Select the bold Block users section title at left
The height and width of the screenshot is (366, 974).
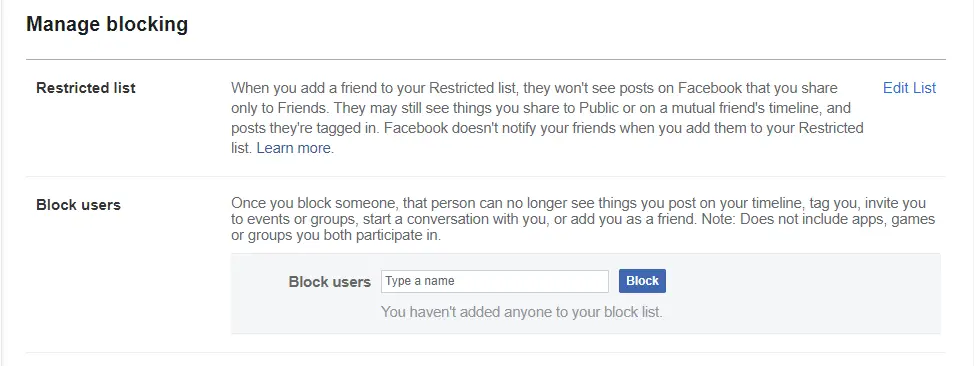(x=78, y=204)
